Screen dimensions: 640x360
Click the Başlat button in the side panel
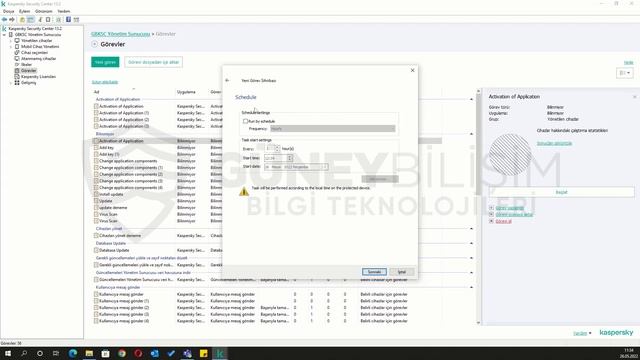point(562,192)
